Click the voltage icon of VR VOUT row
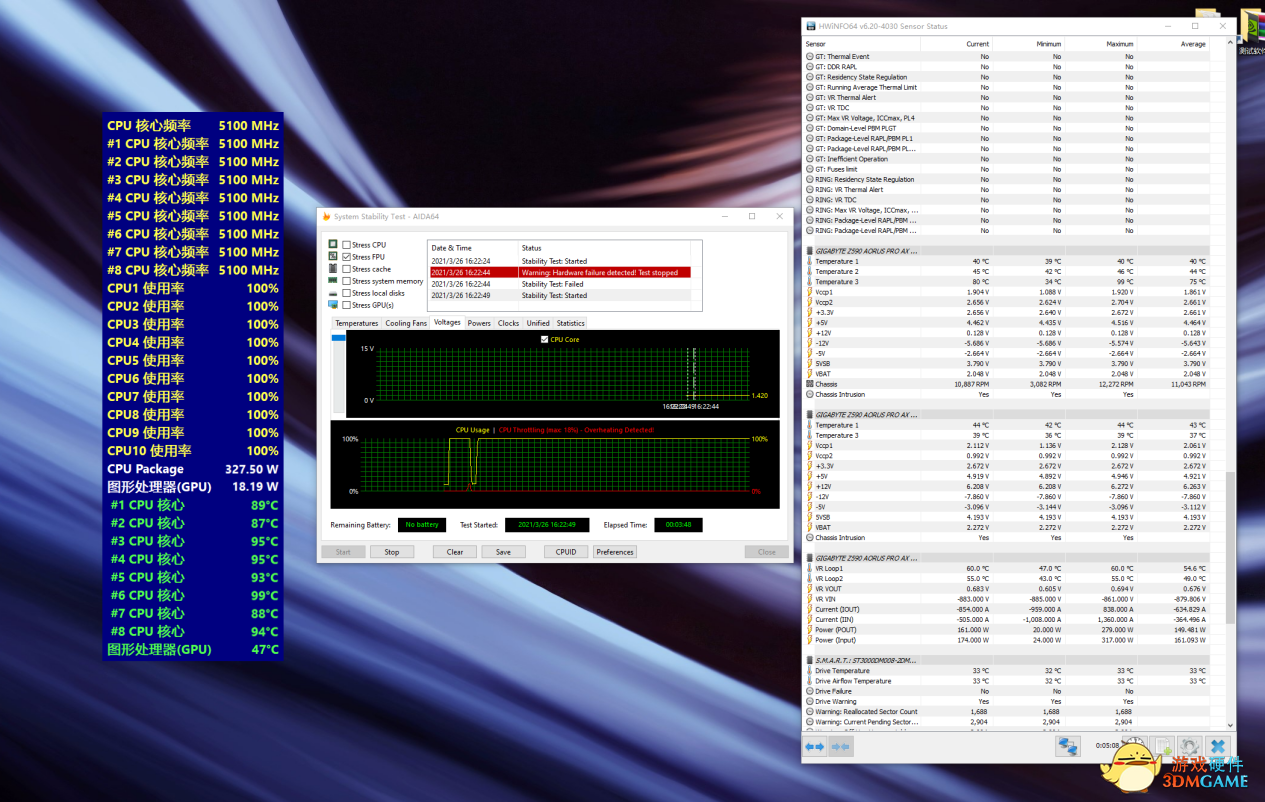Image resolution: width=1265 pixels, height=802 pixels. click(x=809, y=589)
